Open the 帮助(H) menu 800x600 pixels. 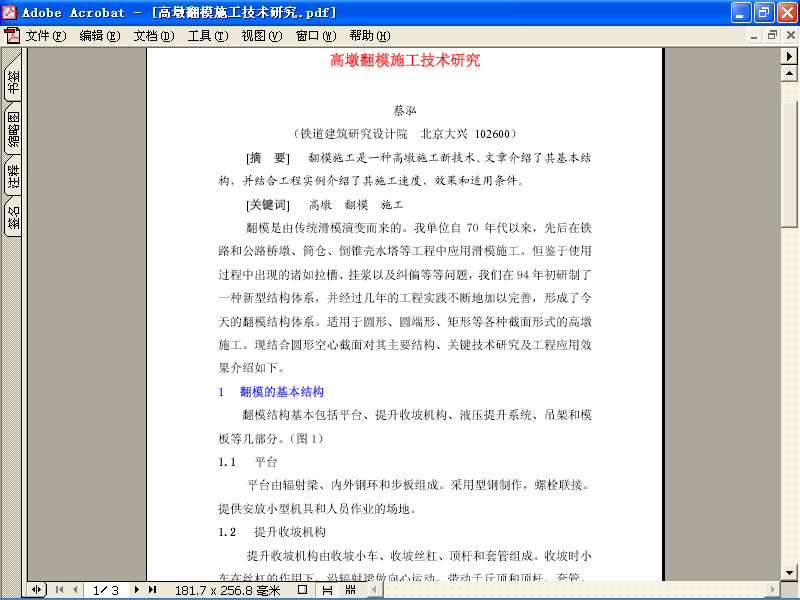coord(370,36)
